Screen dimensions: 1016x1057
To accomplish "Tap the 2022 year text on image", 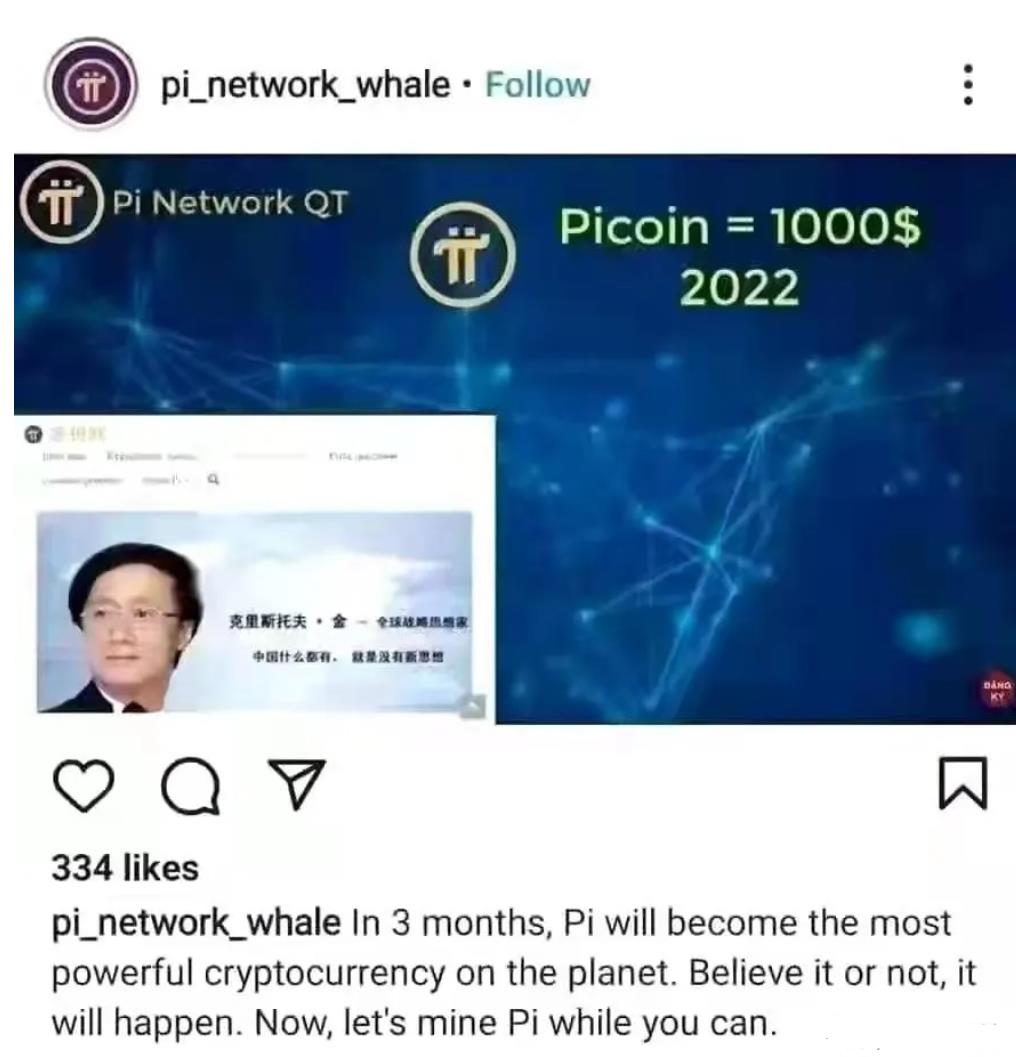I will point(739,288).
